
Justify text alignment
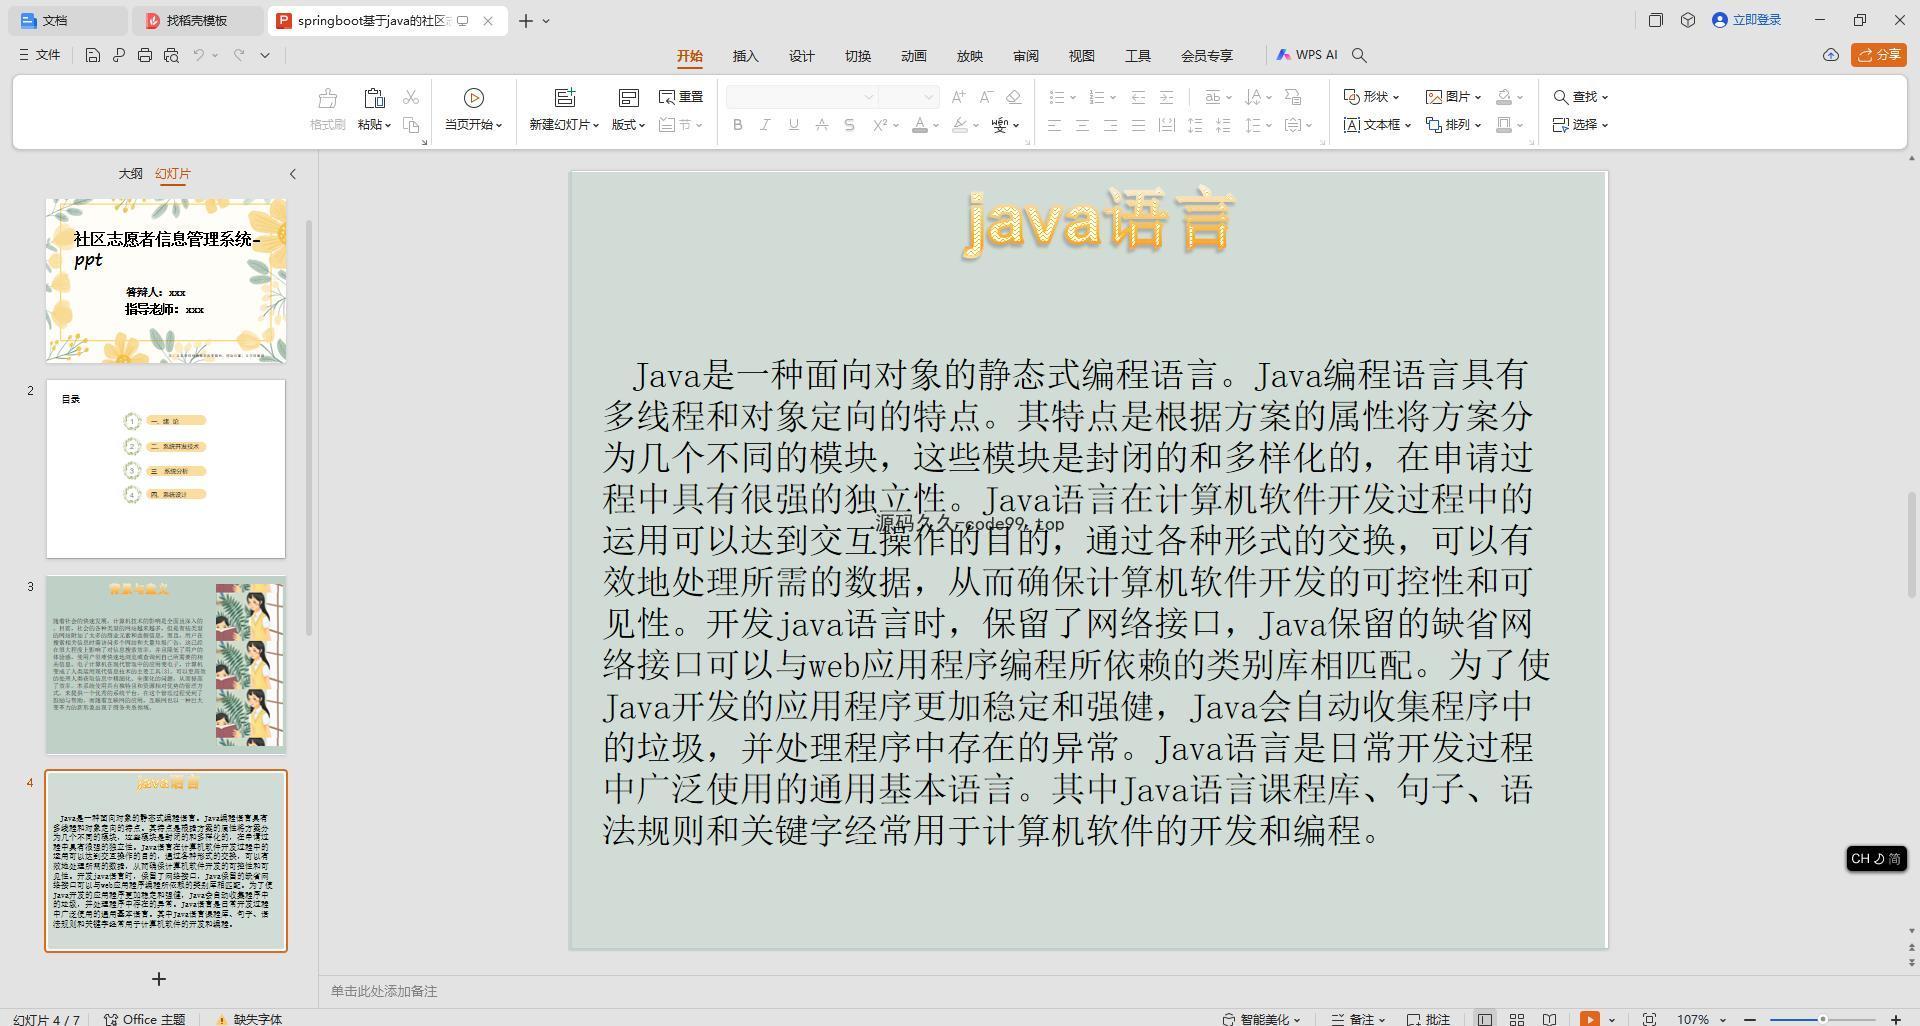tap(1138, 125)
